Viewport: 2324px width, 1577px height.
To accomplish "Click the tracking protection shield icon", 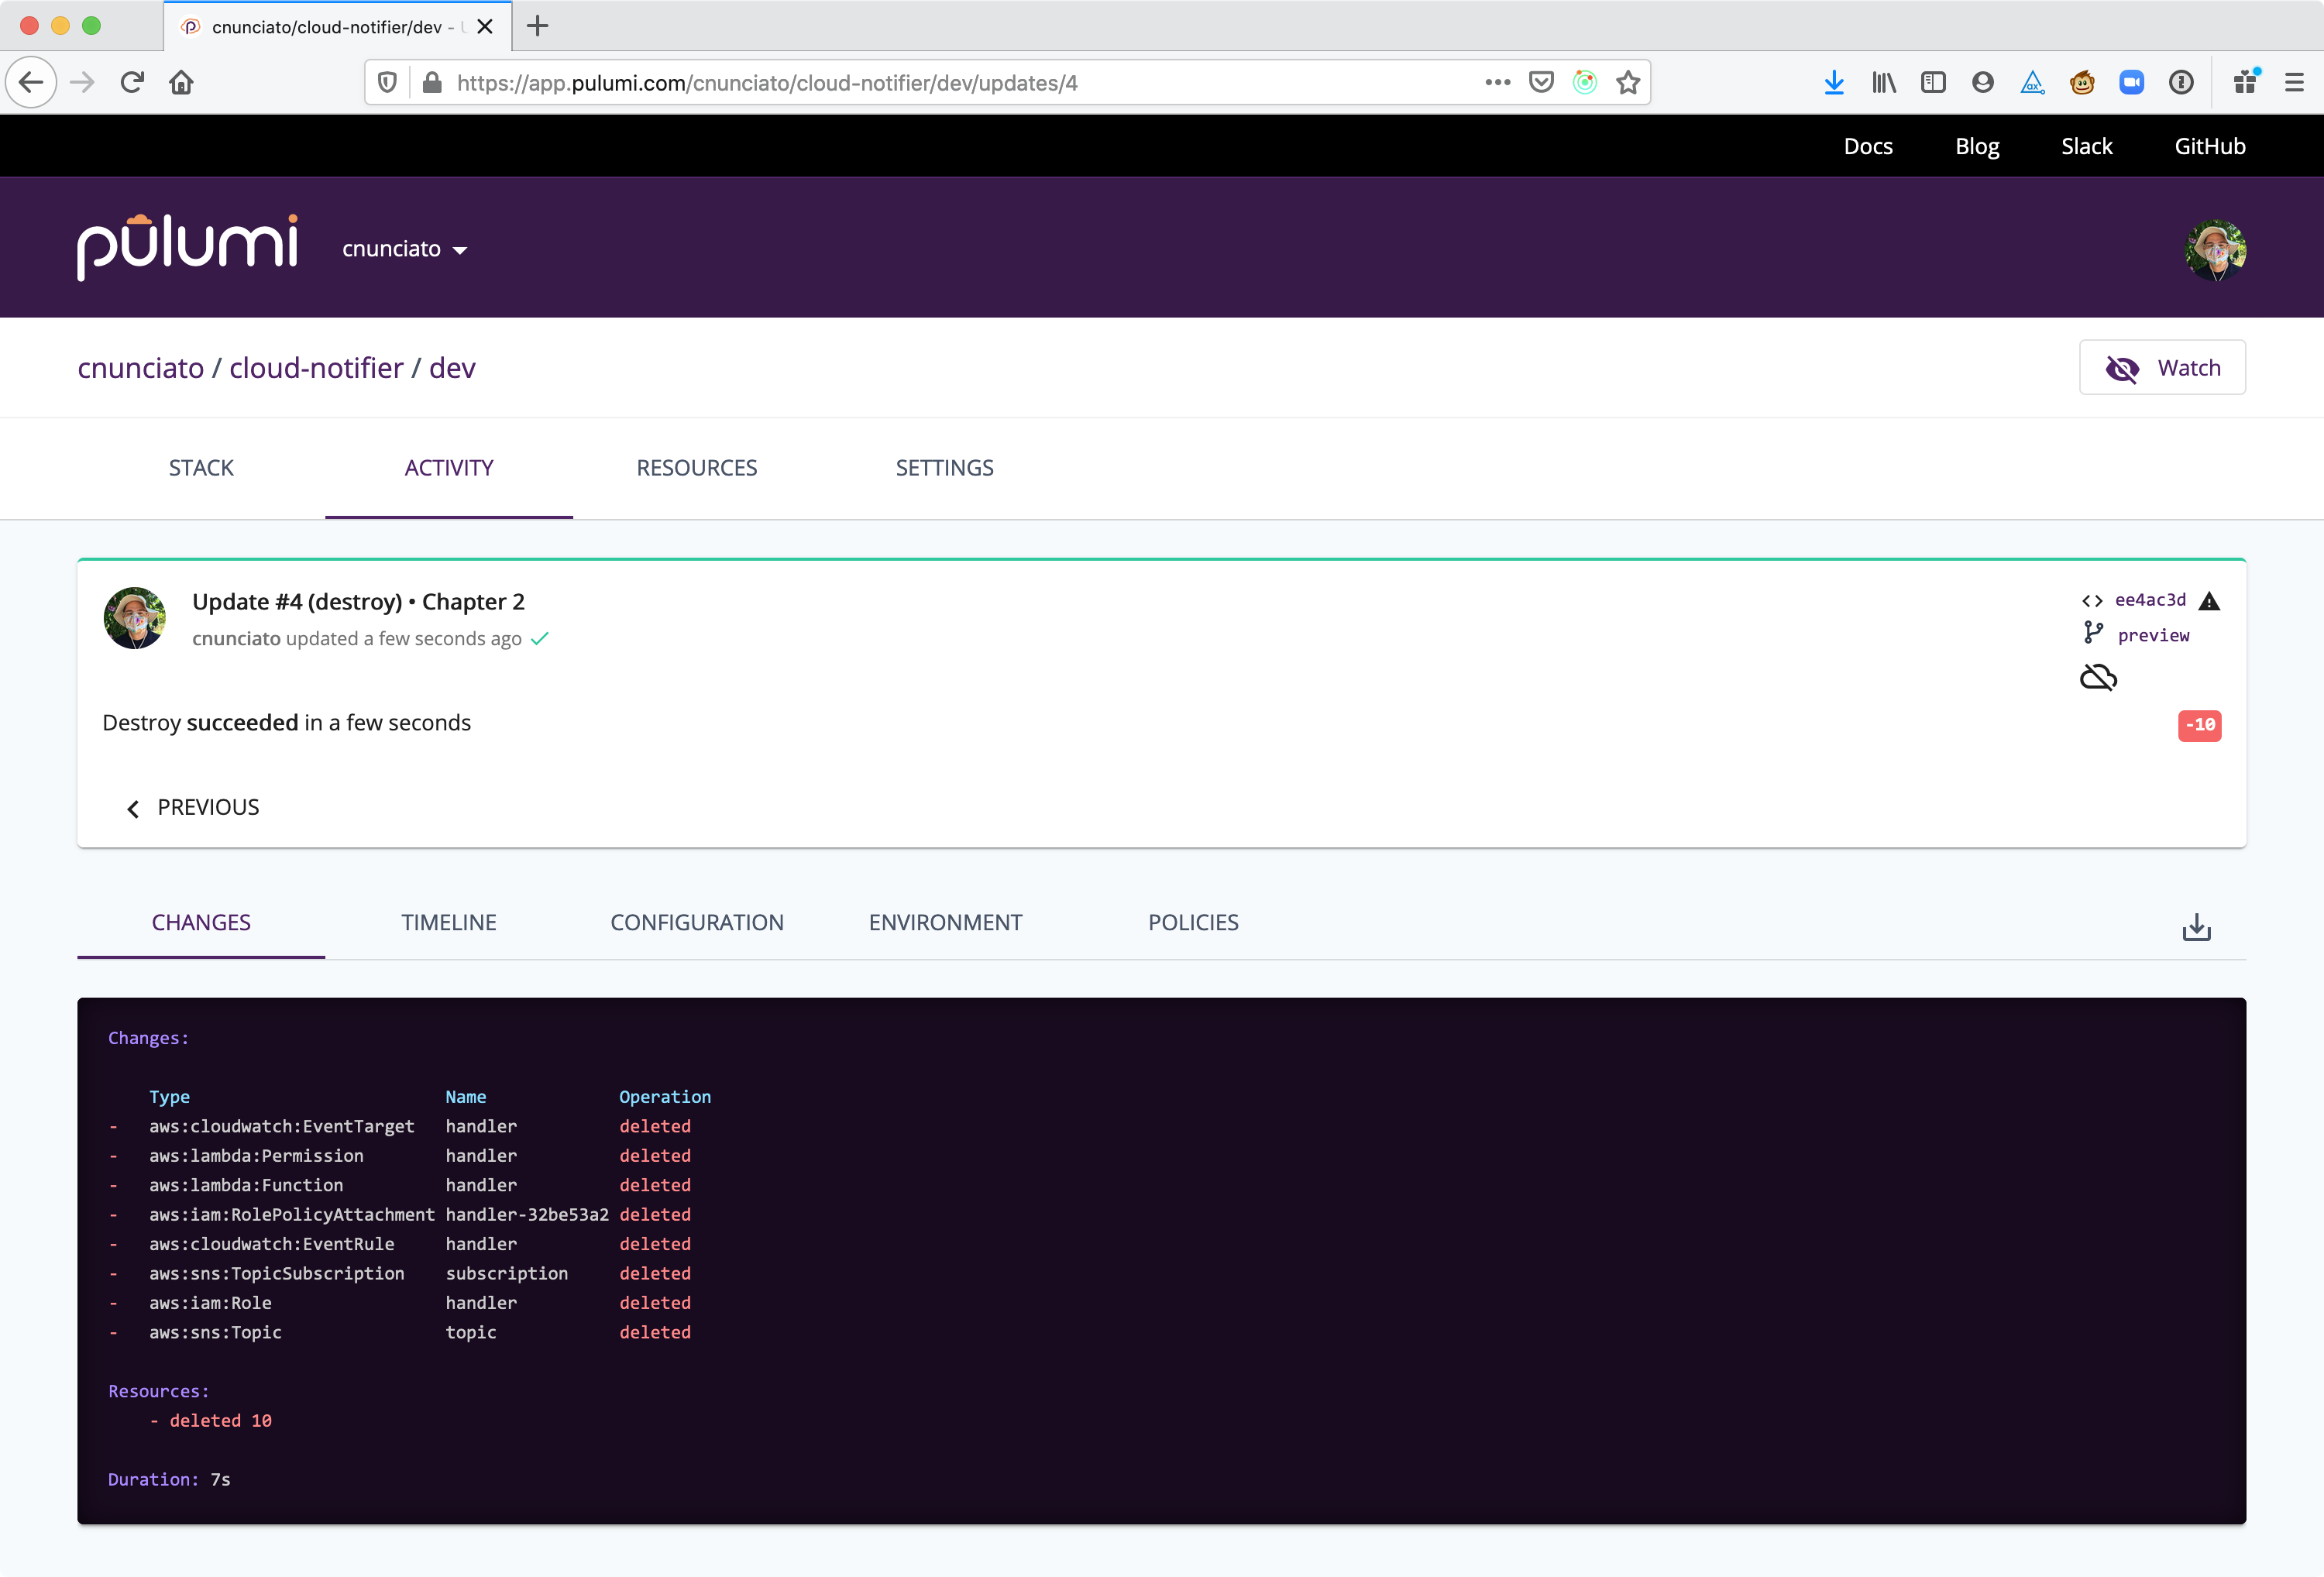I will tap(387, 82).
